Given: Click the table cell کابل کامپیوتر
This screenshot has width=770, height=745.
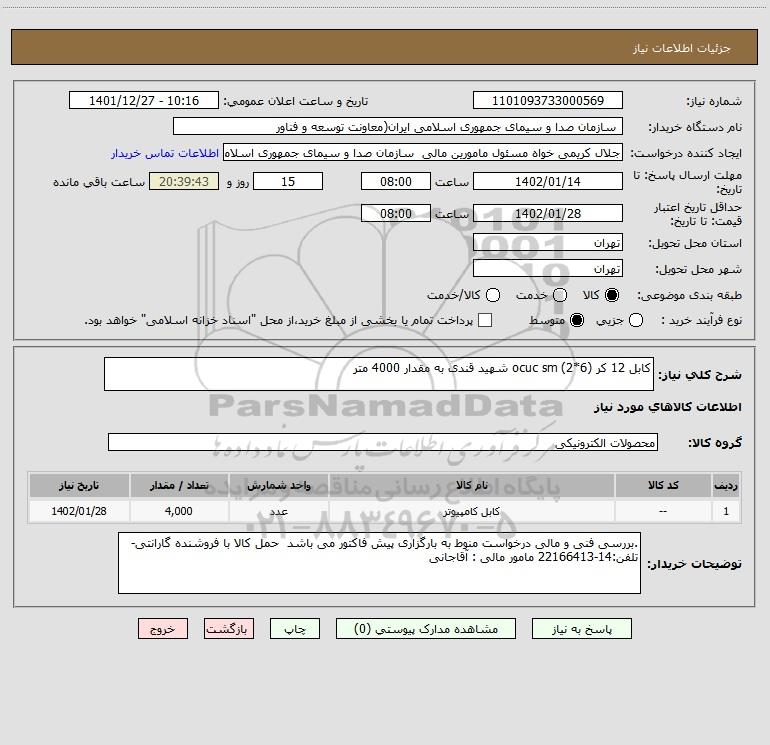Looking at the screenshot, I should pyautogui.click(x=471, y=511).
